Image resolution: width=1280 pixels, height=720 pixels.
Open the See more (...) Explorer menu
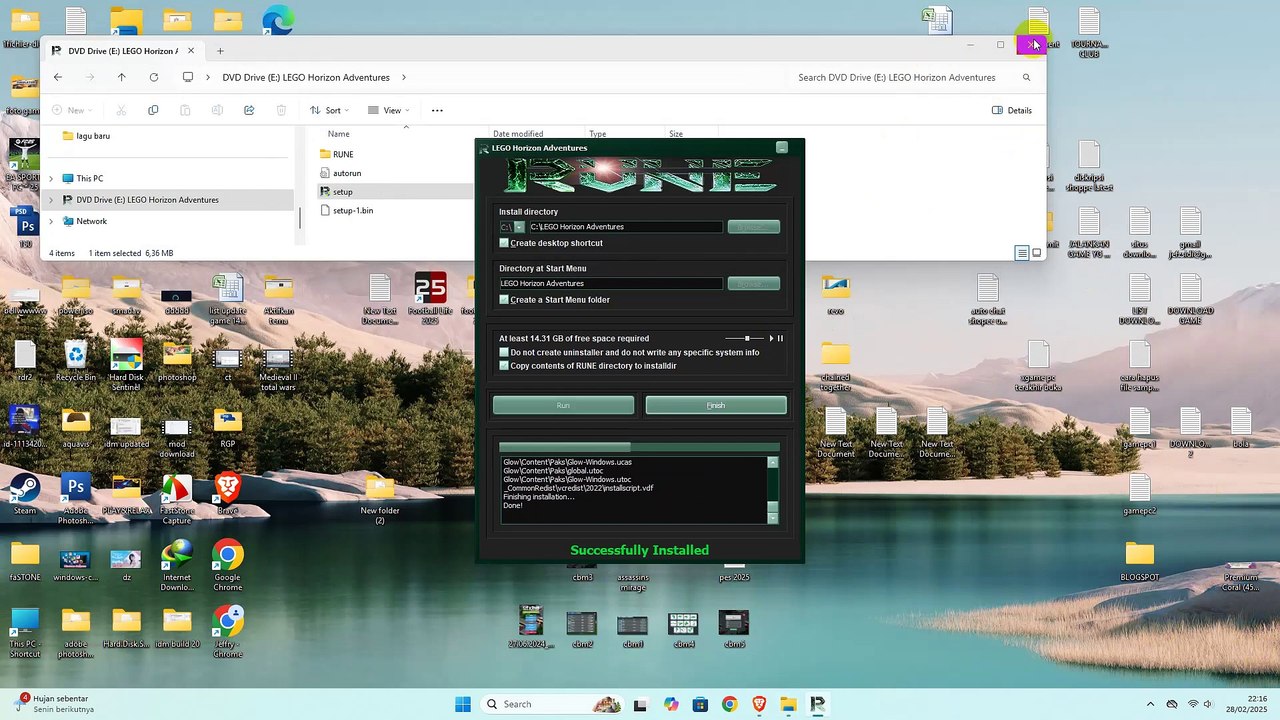pyautogui.click(x=437, y=110)
